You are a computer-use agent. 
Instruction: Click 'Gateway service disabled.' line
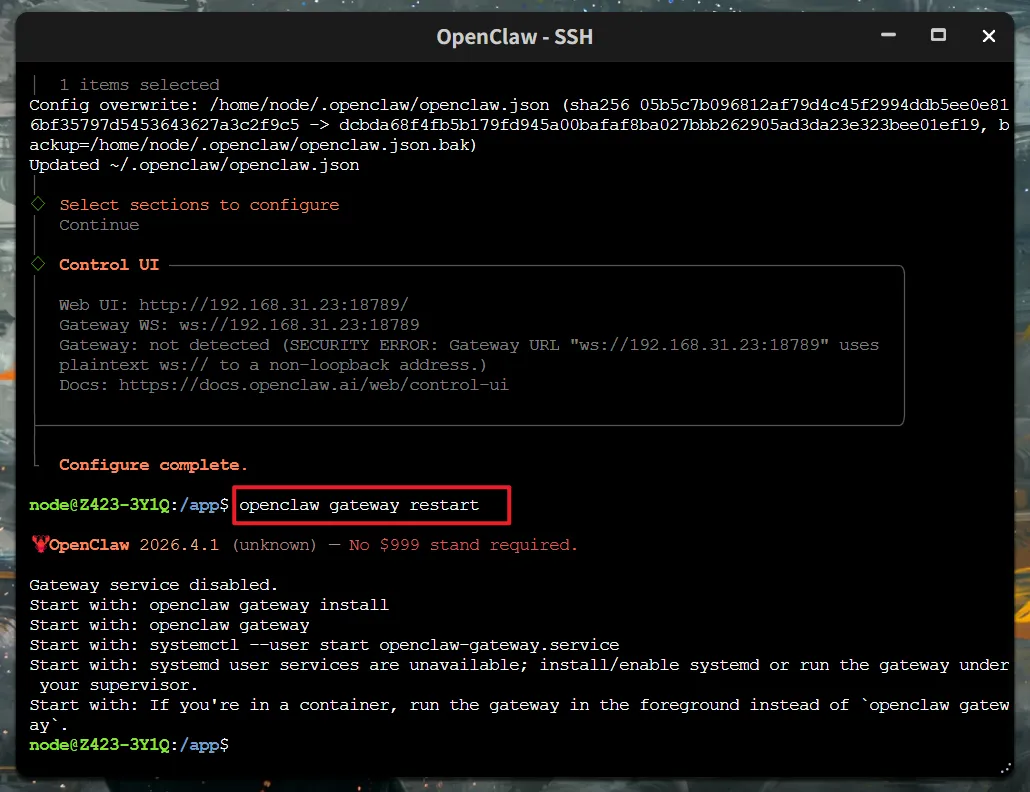pyautogui.click(x=154, y=585)
